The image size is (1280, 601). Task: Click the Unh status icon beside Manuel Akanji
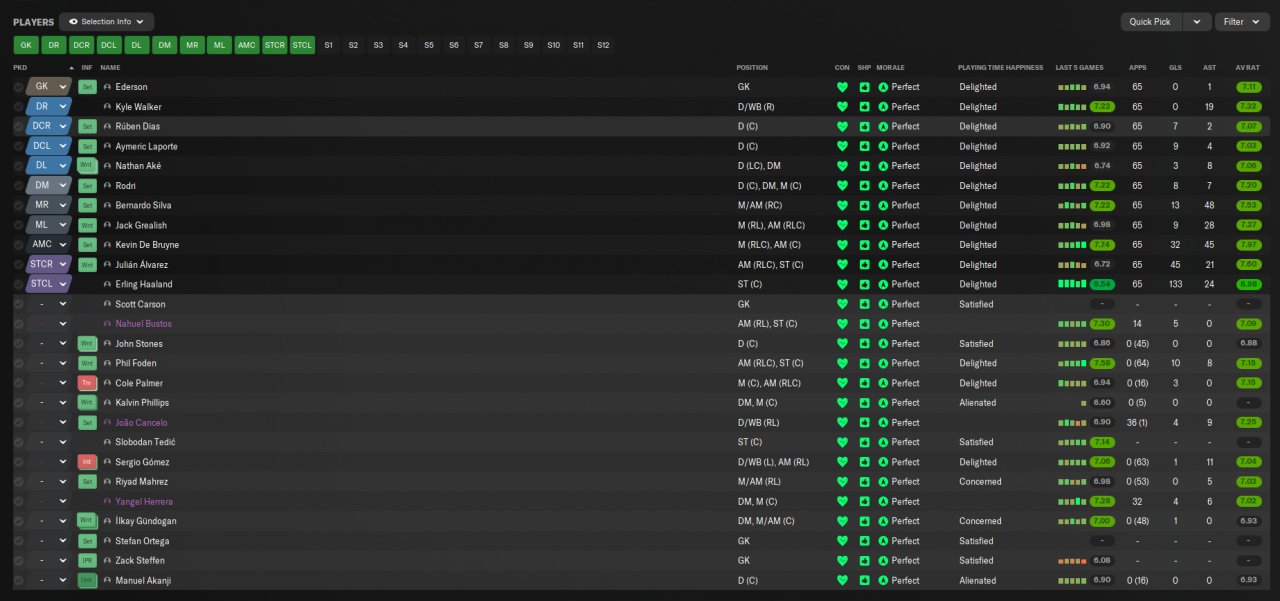click(87, 580)
